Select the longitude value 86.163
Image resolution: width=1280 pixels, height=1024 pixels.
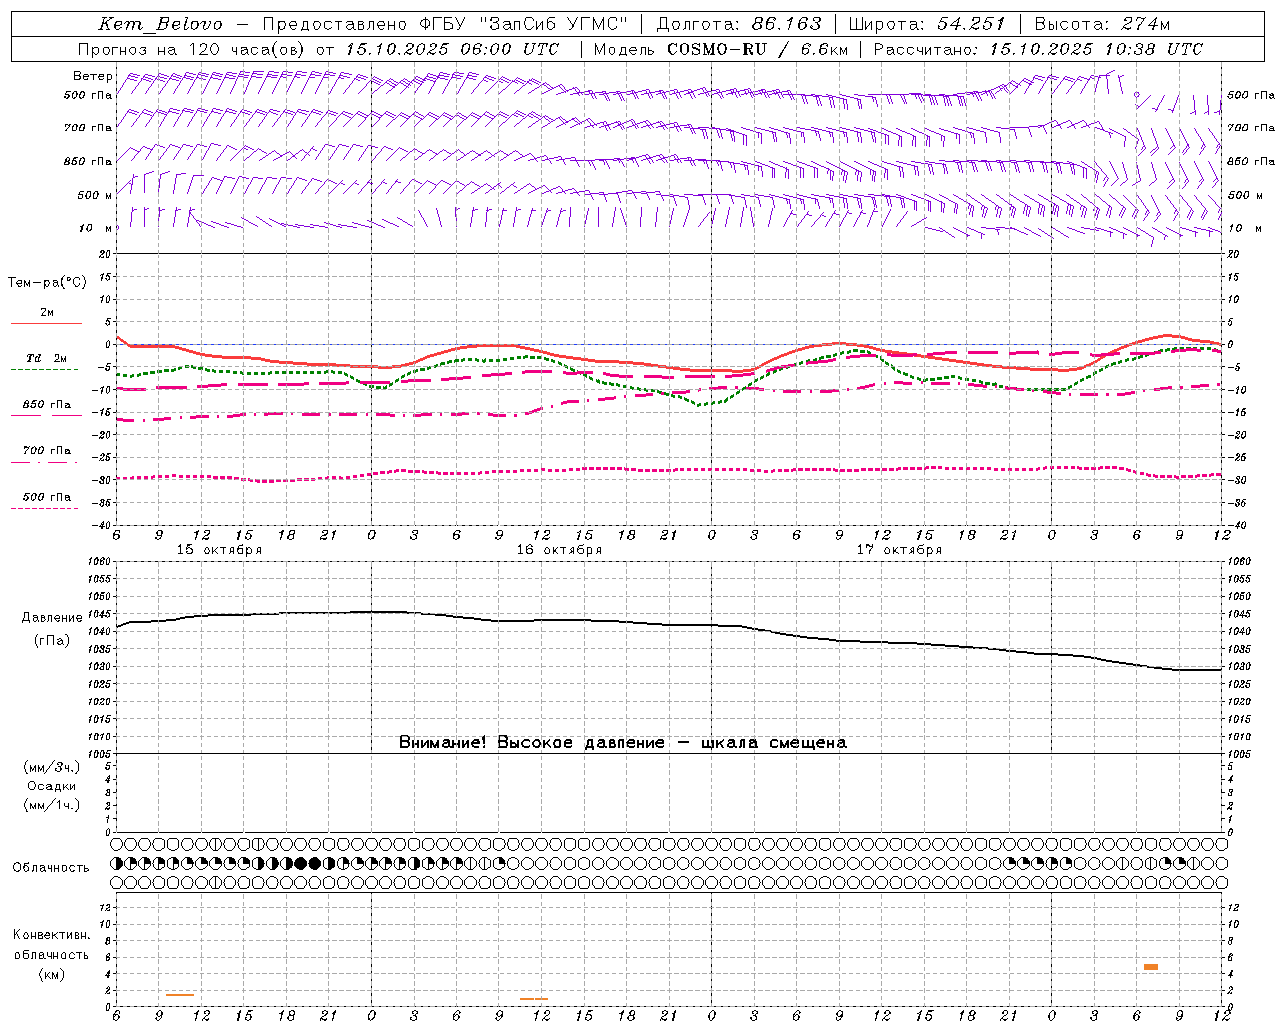786,24
